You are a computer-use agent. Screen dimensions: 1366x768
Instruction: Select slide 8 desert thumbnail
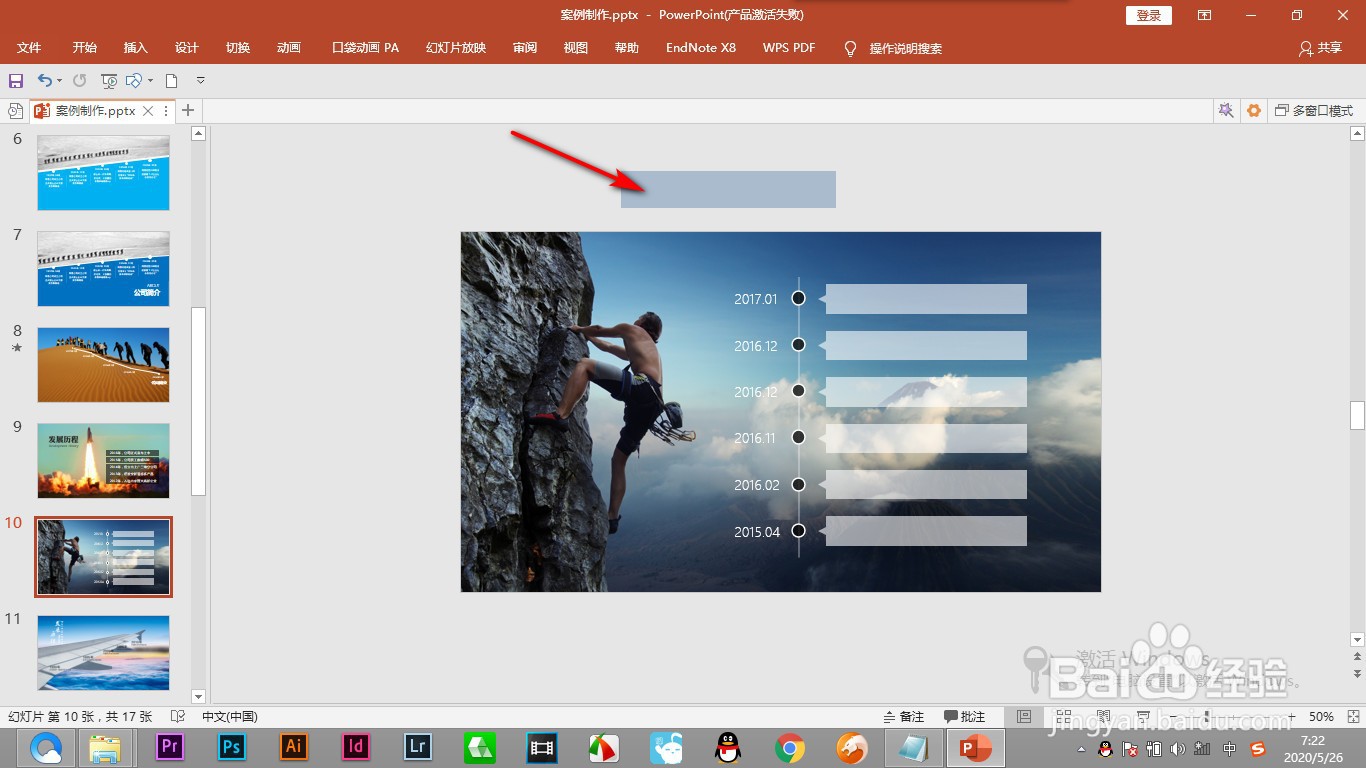click(x=103, y=365)
